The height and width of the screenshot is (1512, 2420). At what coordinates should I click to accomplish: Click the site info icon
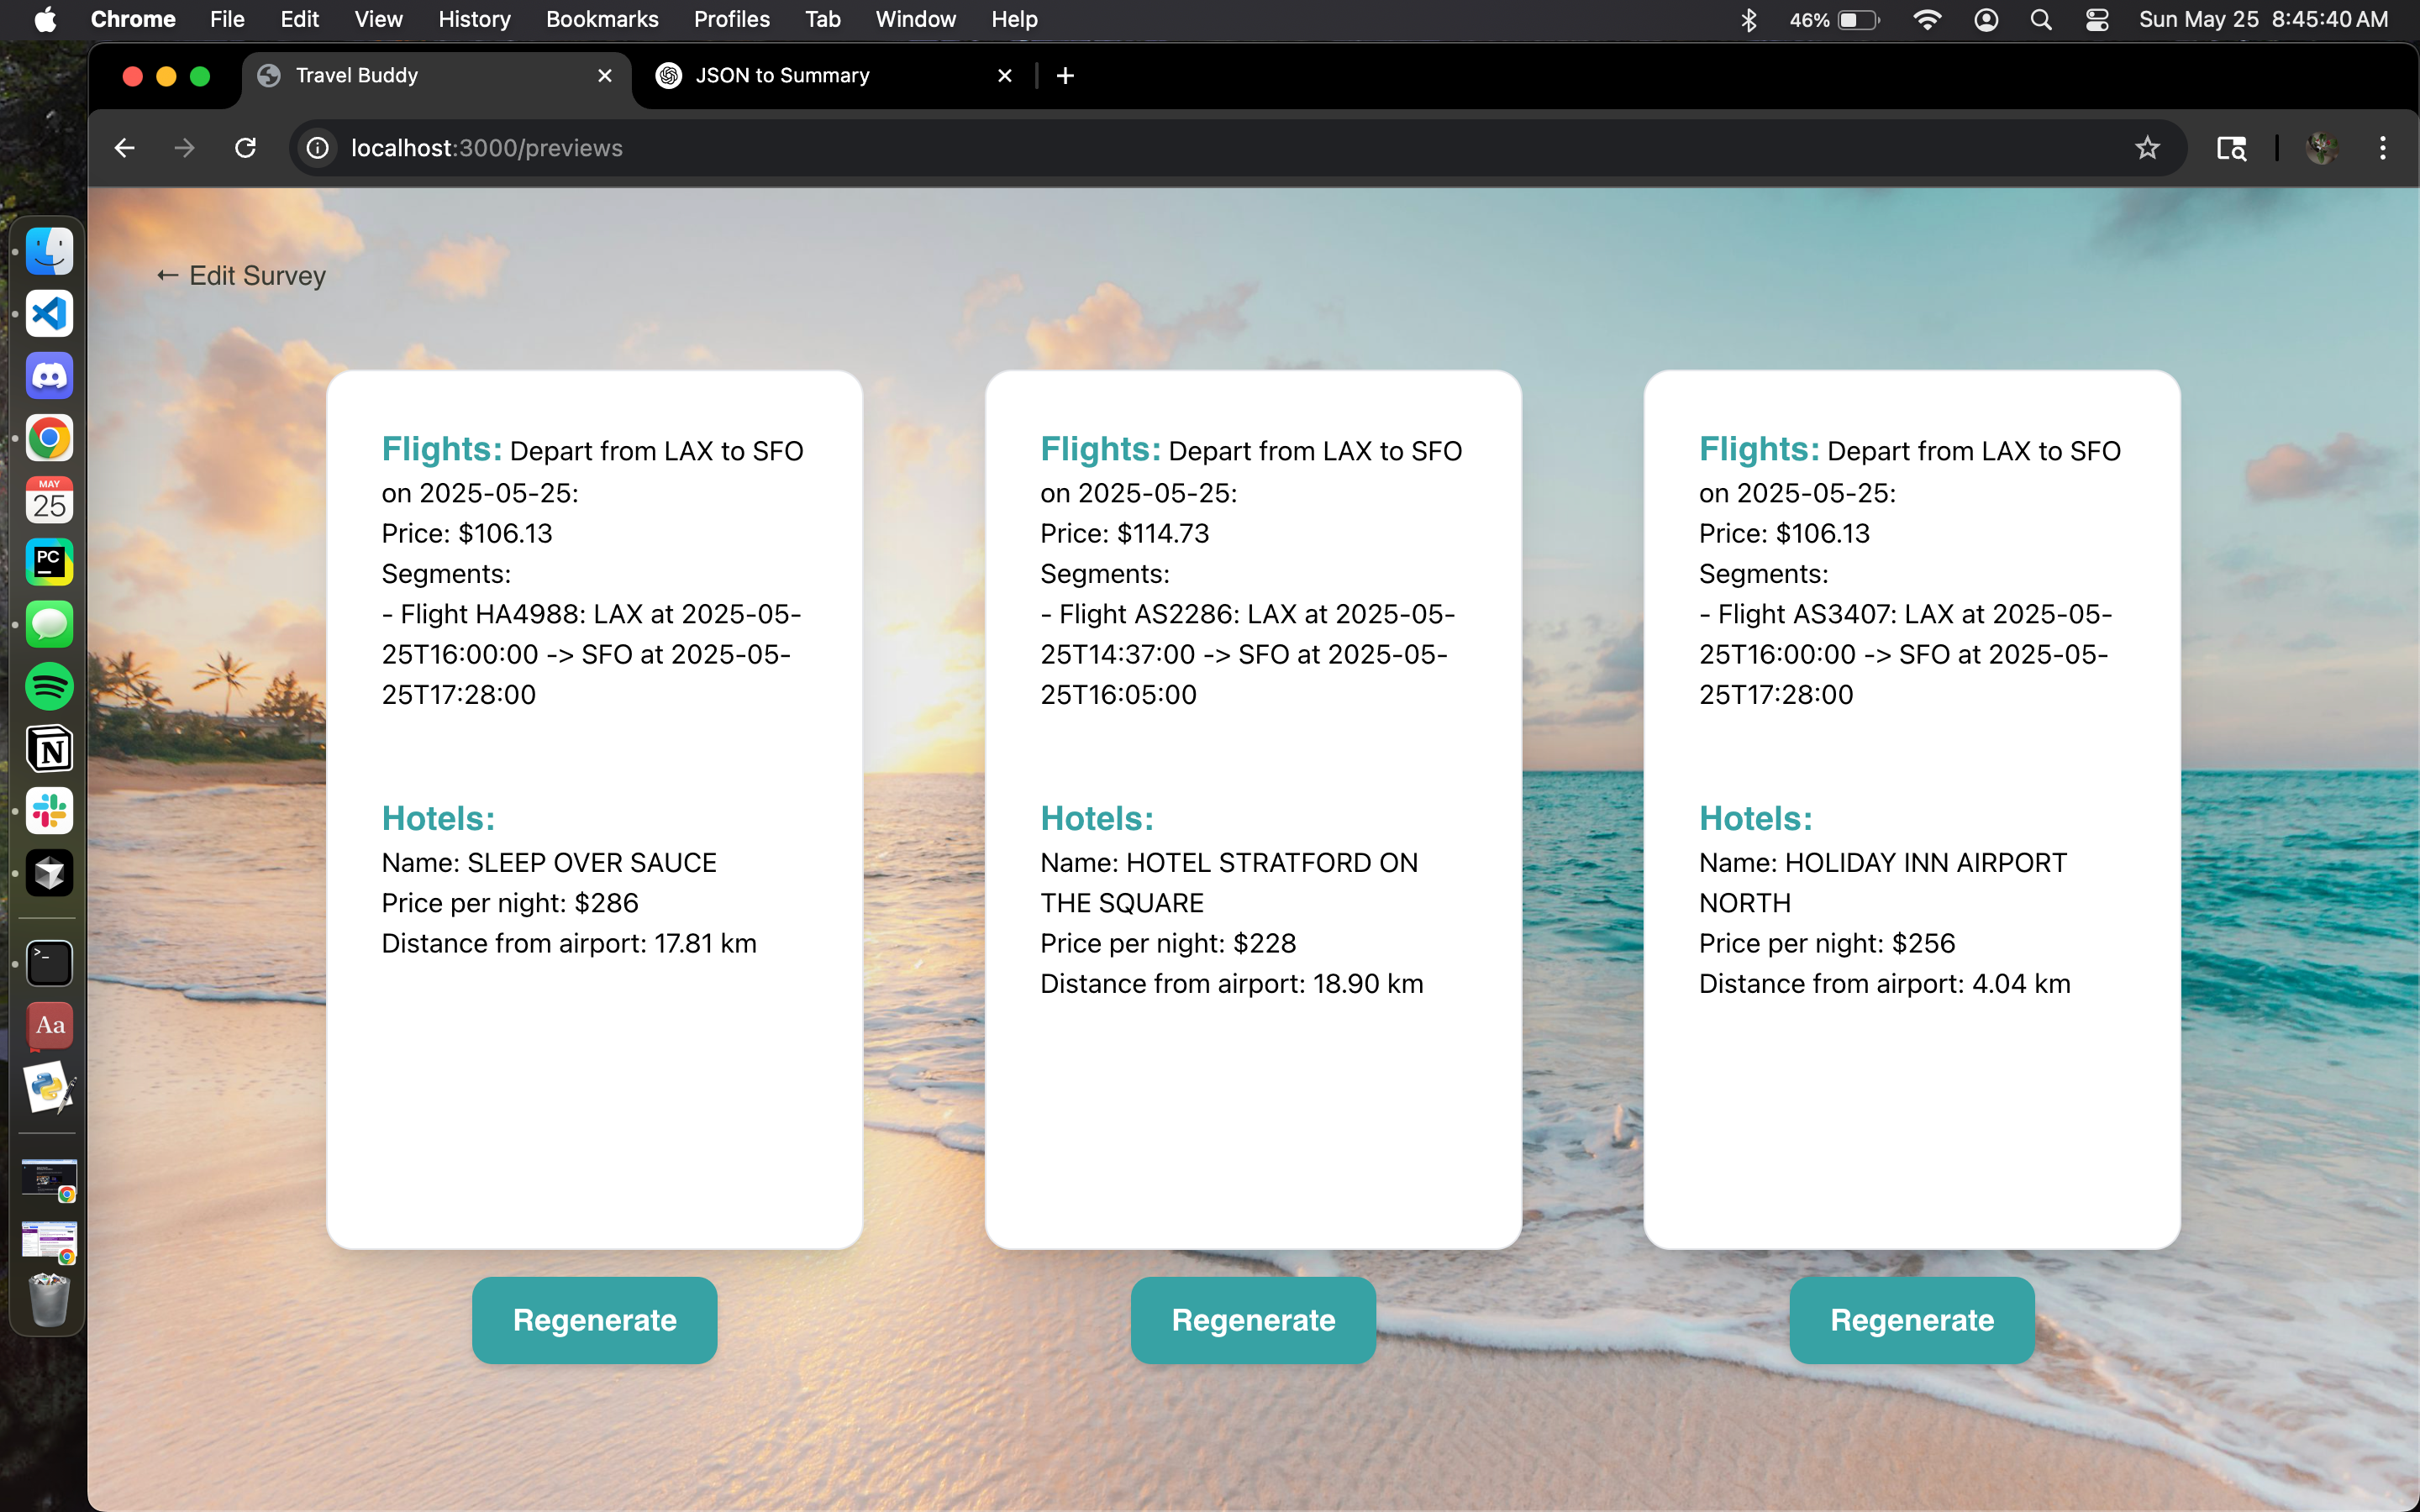[x=318, y=148]
